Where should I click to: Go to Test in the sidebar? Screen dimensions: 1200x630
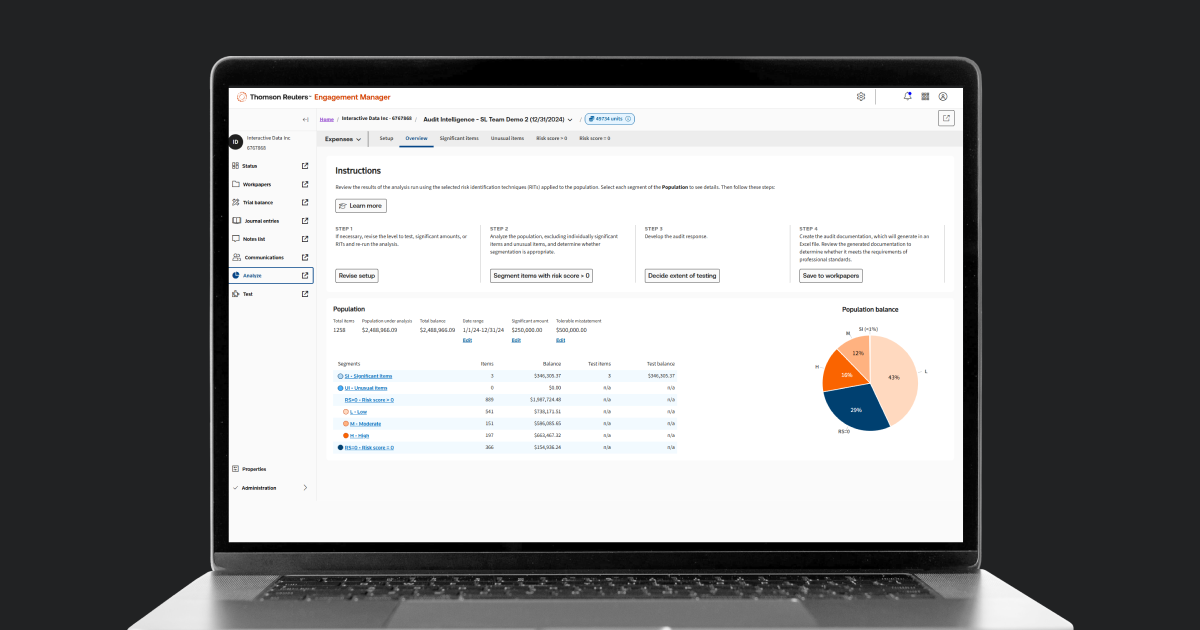tap(247, 294)
